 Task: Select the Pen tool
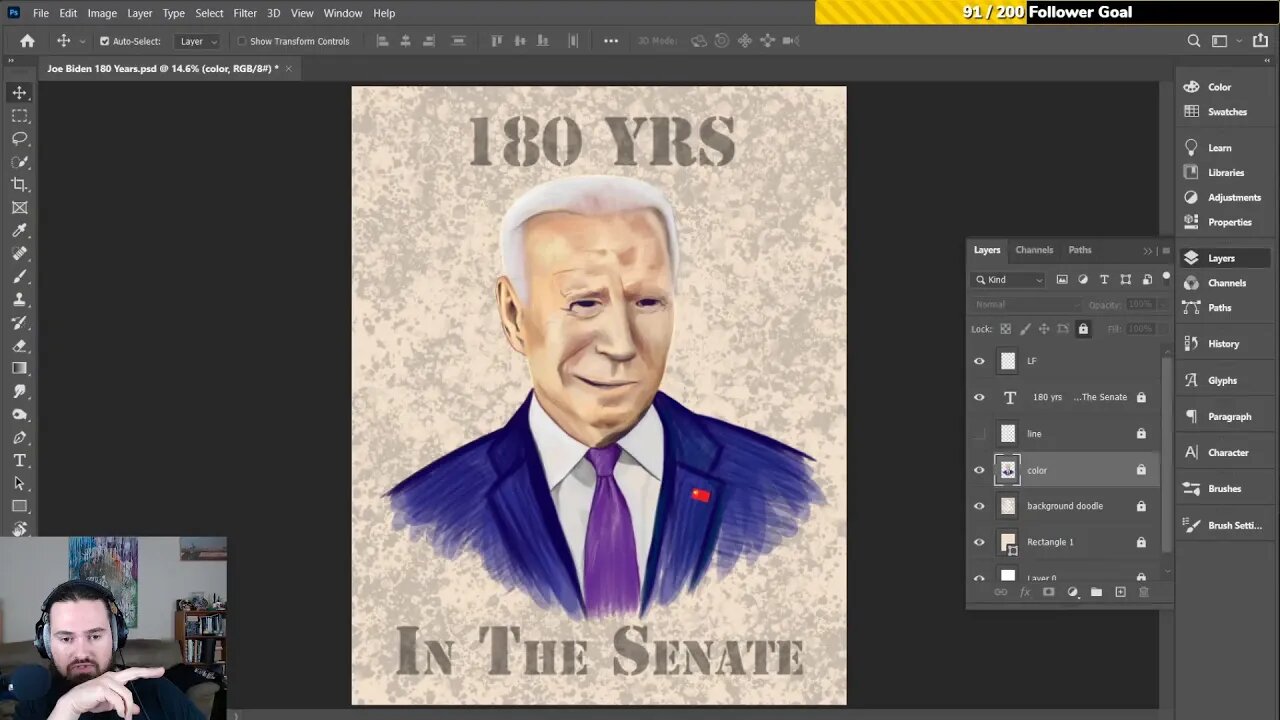[19, 437]
